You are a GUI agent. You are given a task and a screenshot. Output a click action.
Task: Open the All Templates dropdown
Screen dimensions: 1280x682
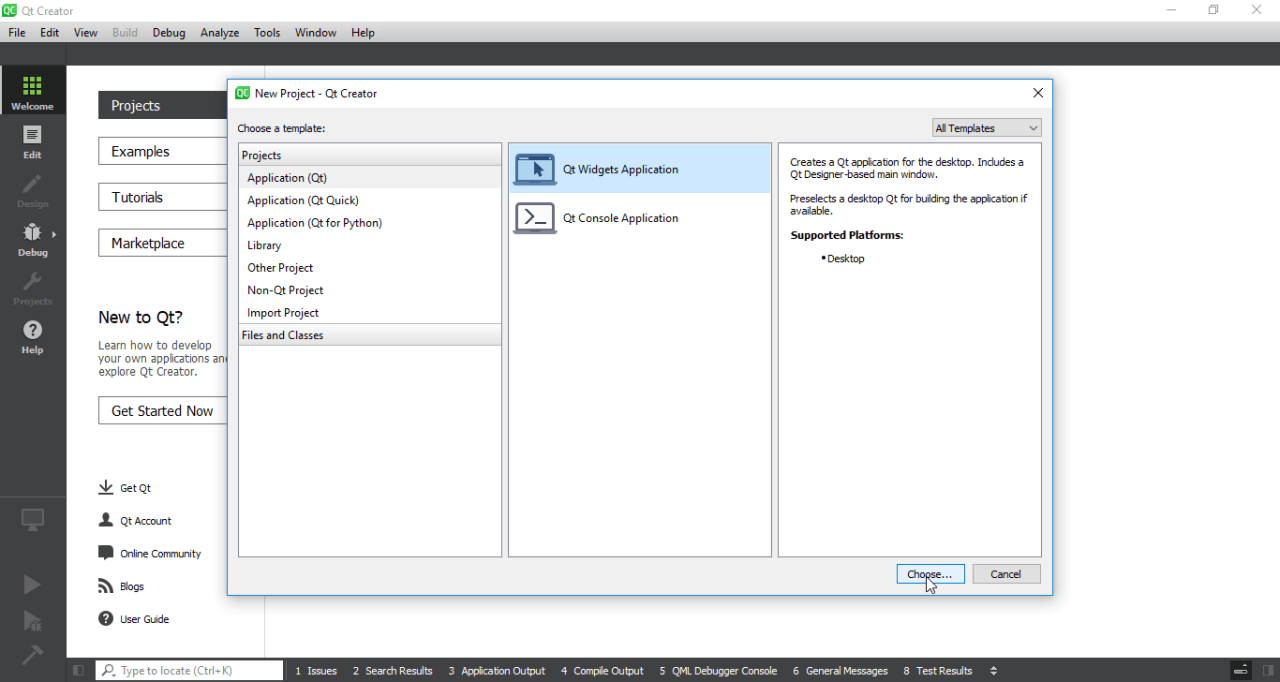pos(986,127)
